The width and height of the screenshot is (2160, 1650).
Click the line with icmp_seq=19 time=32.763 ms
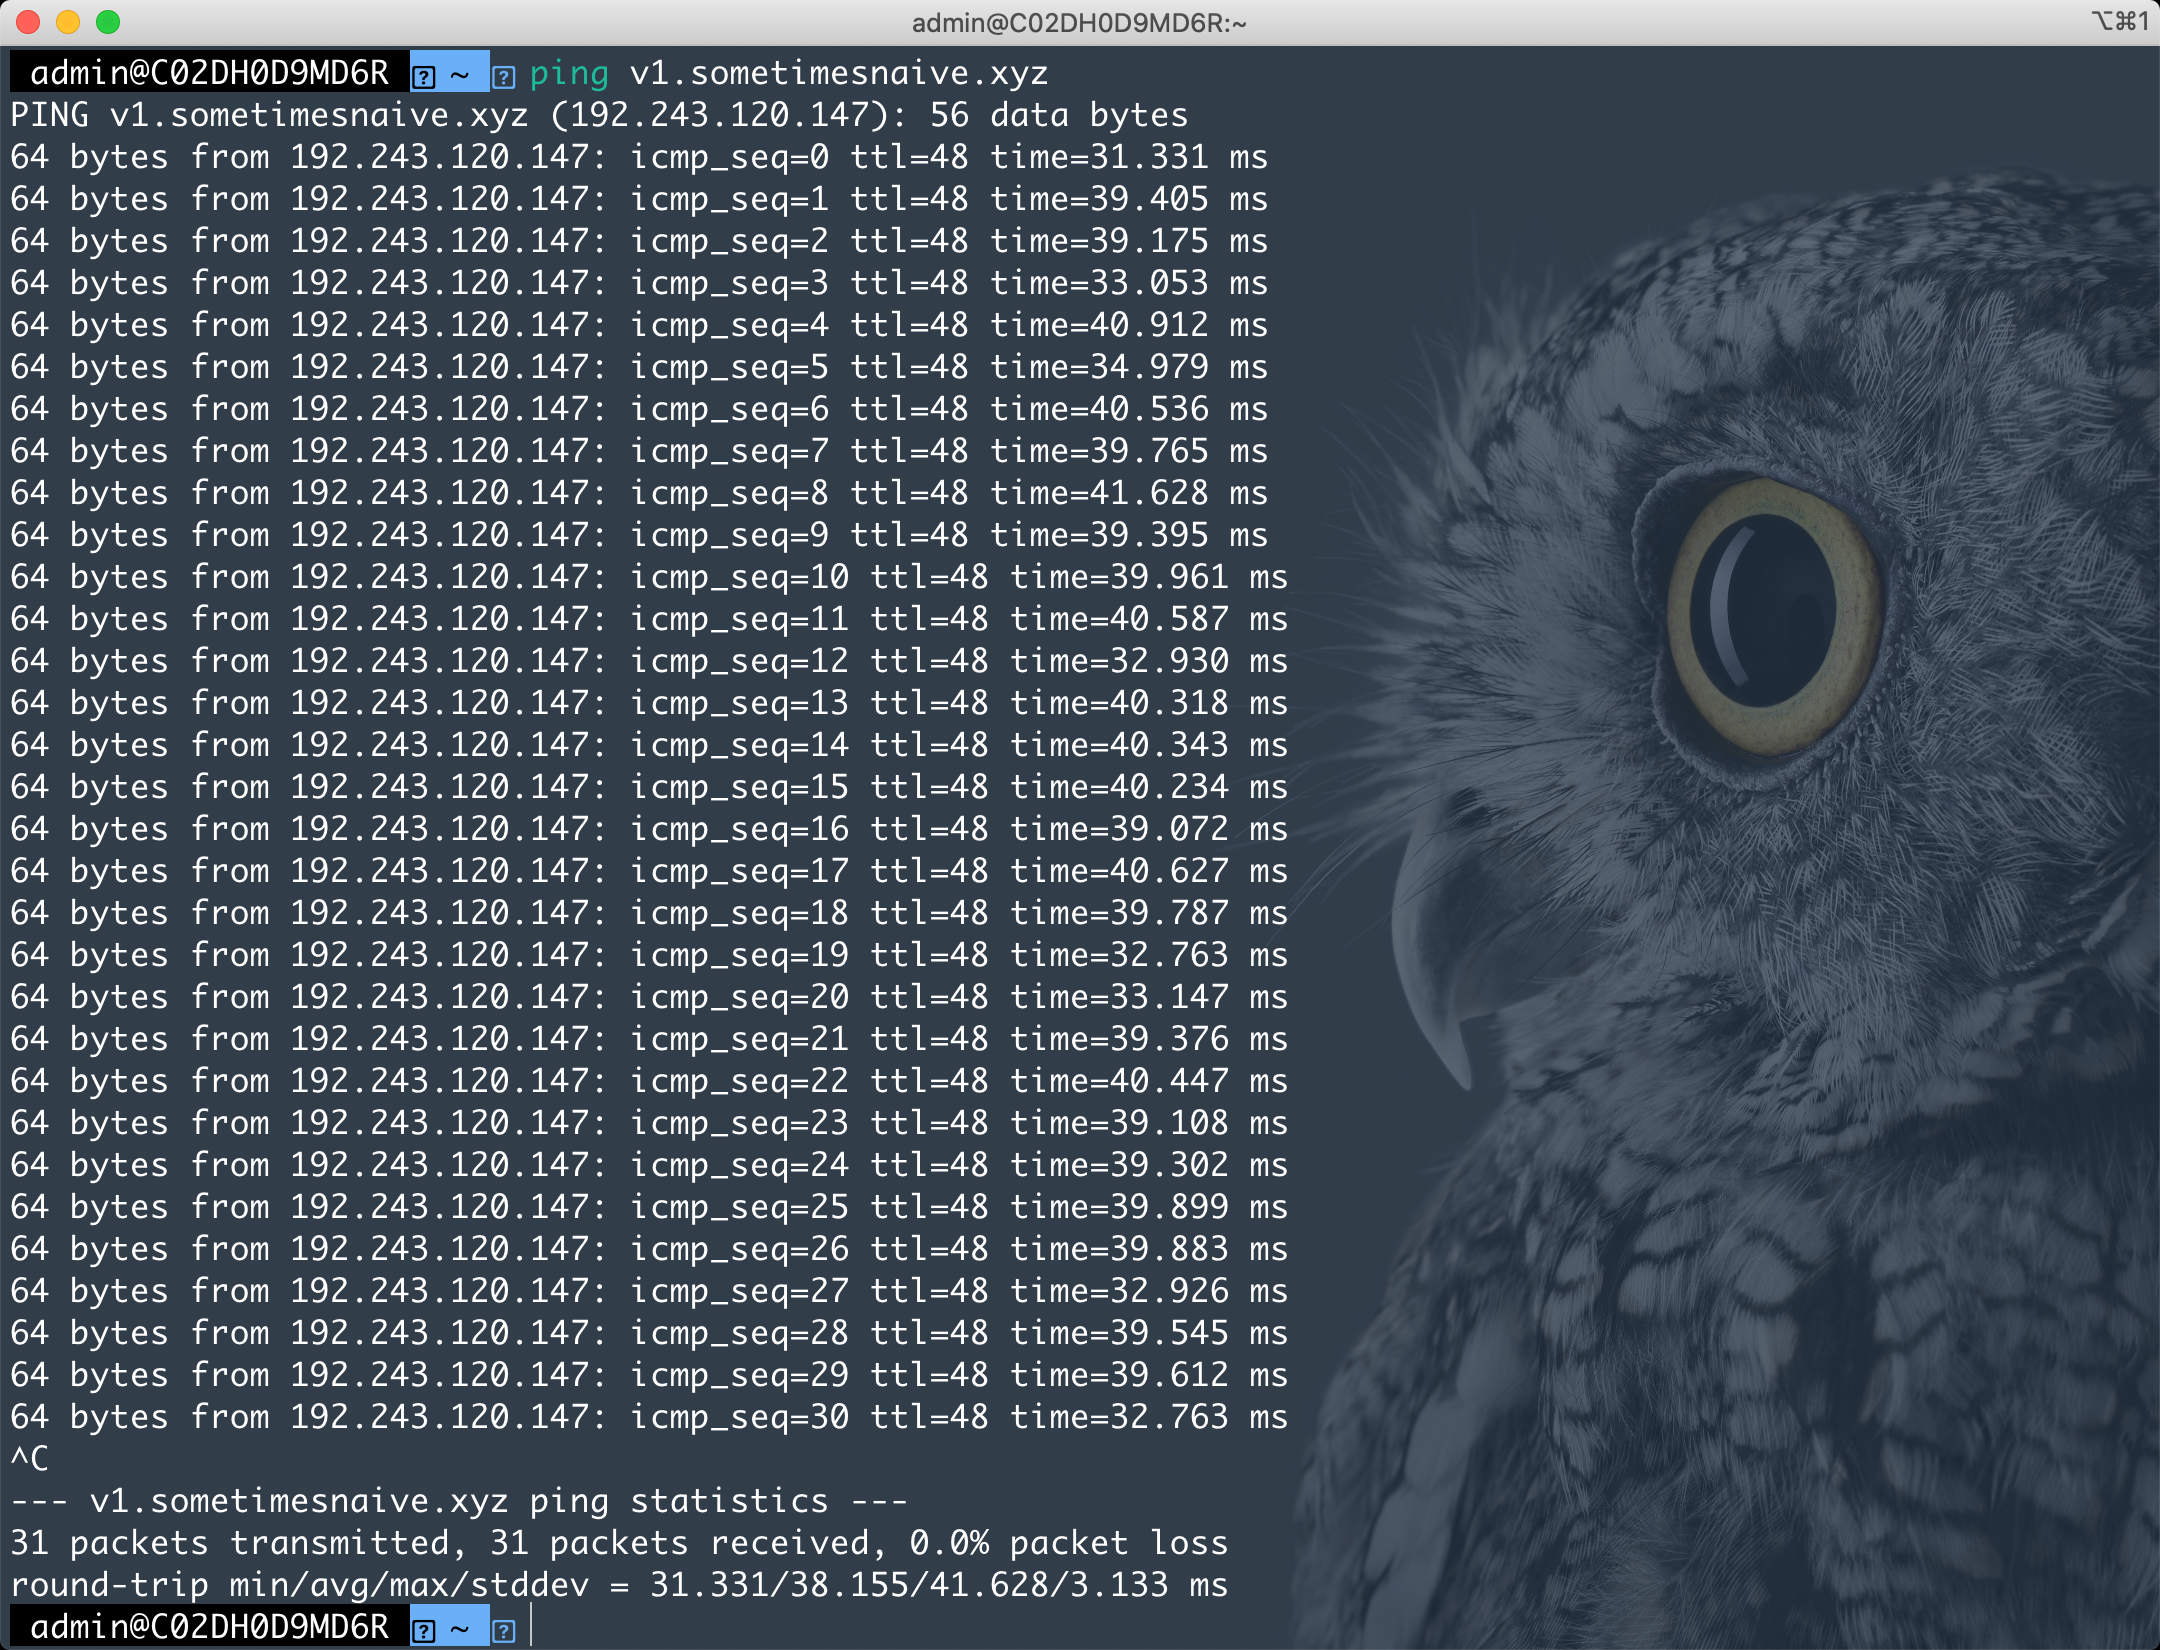coord(649,955)
